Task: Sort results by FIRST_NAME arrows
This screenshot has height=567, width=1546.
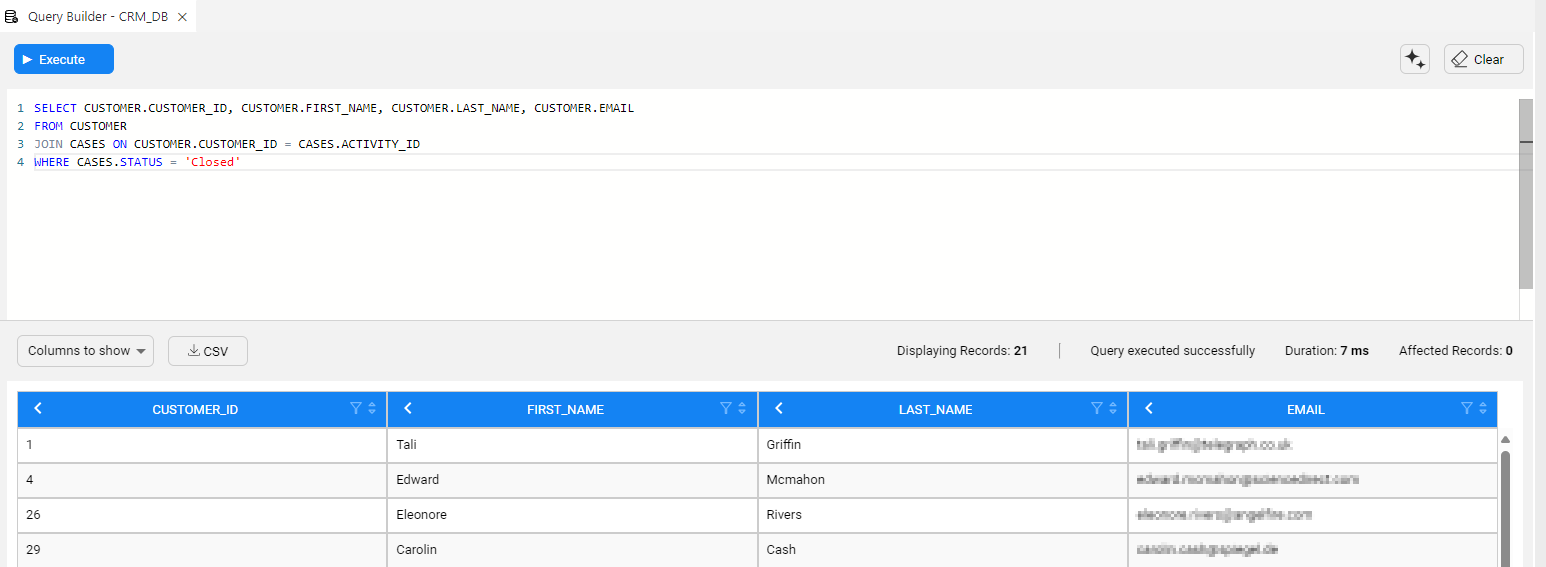Action: [x=742, y=408]
